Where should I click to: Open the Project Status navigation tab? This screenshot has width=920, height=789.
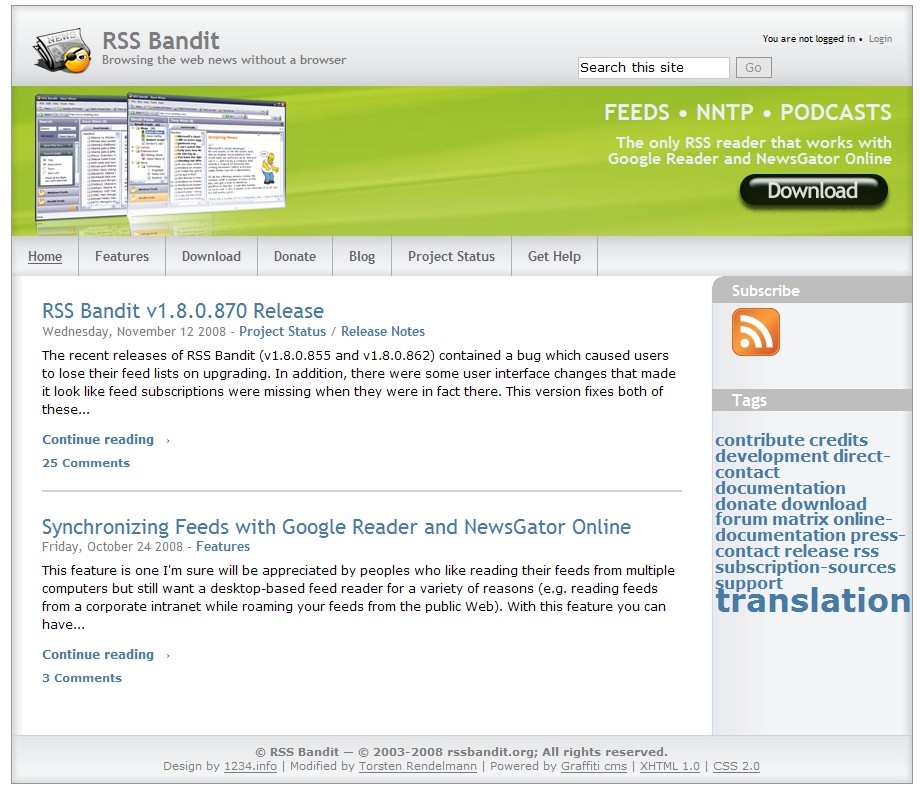(x=451, y=256)
